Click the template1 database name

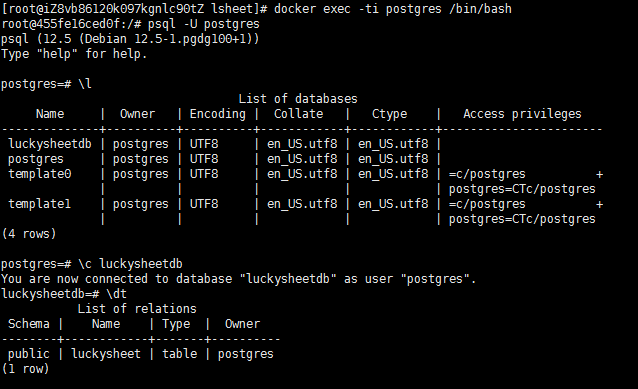pyautogui.click(x=39, y=203)
